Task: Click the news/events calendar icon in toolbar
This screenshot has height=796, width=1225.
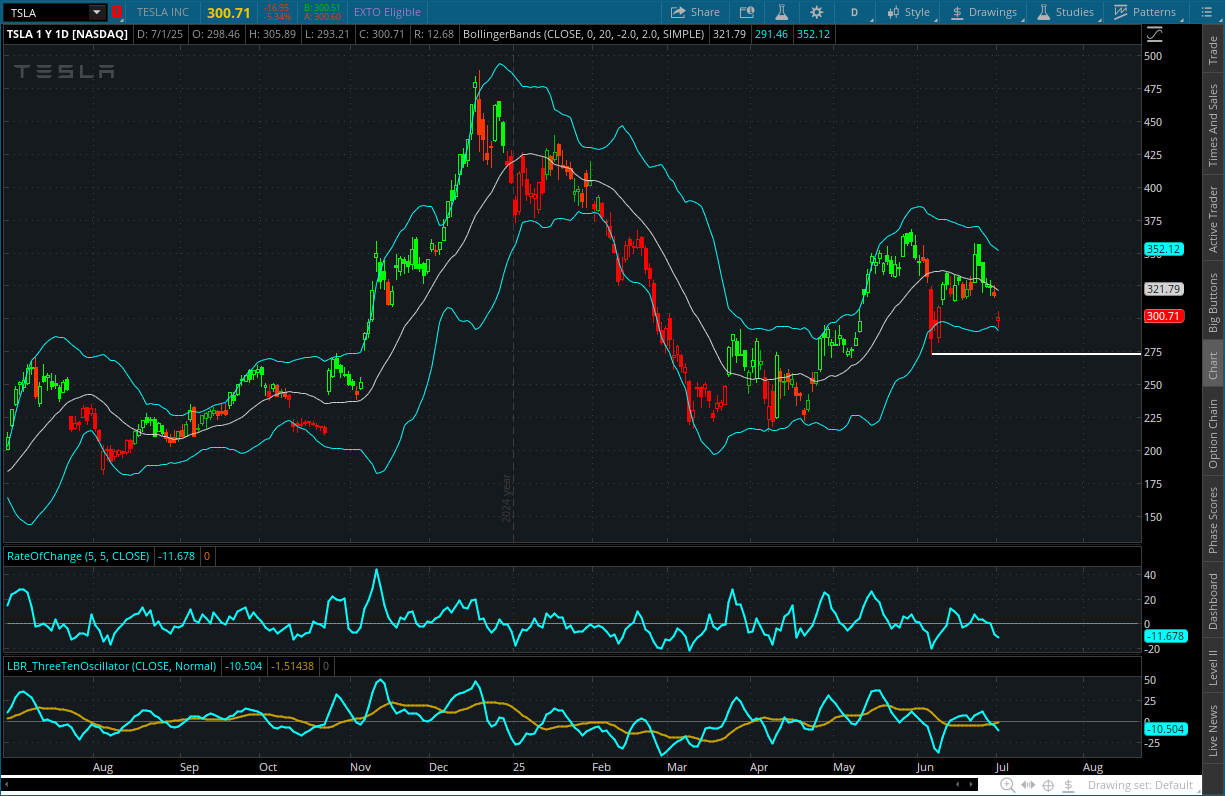Action: pos(746,12)
